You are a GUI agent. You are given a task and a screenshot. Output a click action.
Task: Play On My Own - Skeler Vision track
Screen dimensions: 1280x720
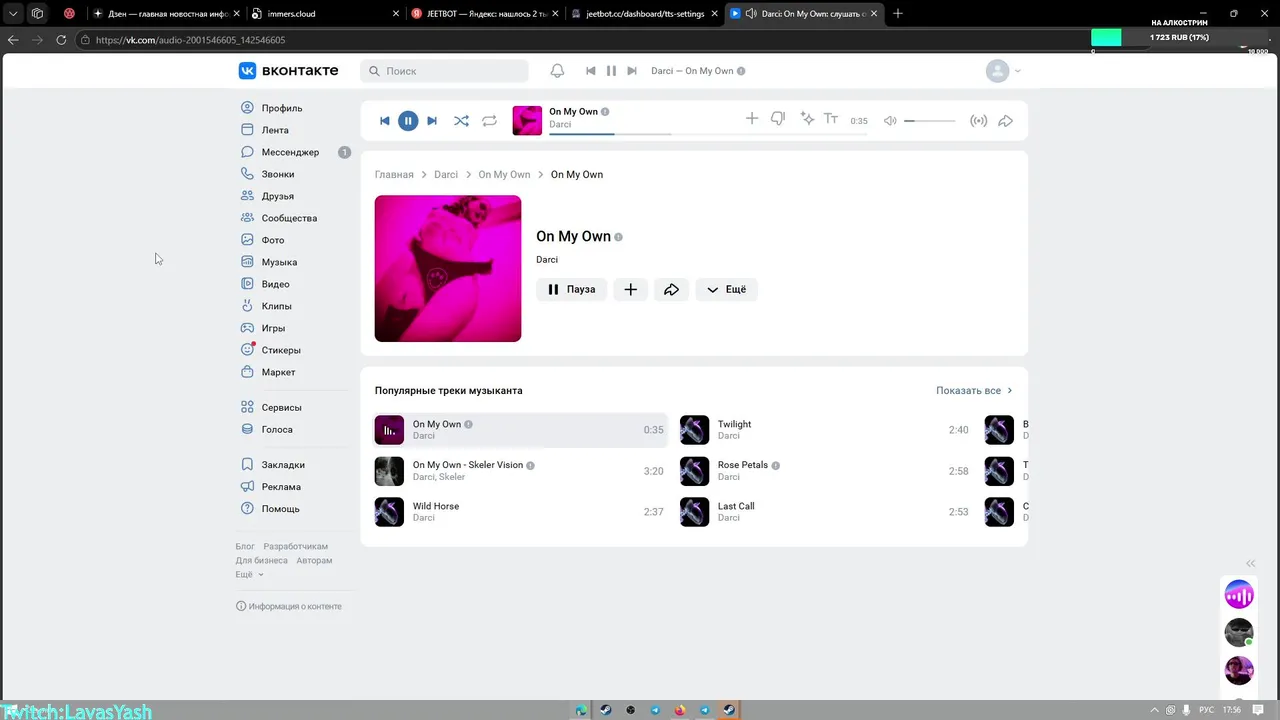(519, 471)
